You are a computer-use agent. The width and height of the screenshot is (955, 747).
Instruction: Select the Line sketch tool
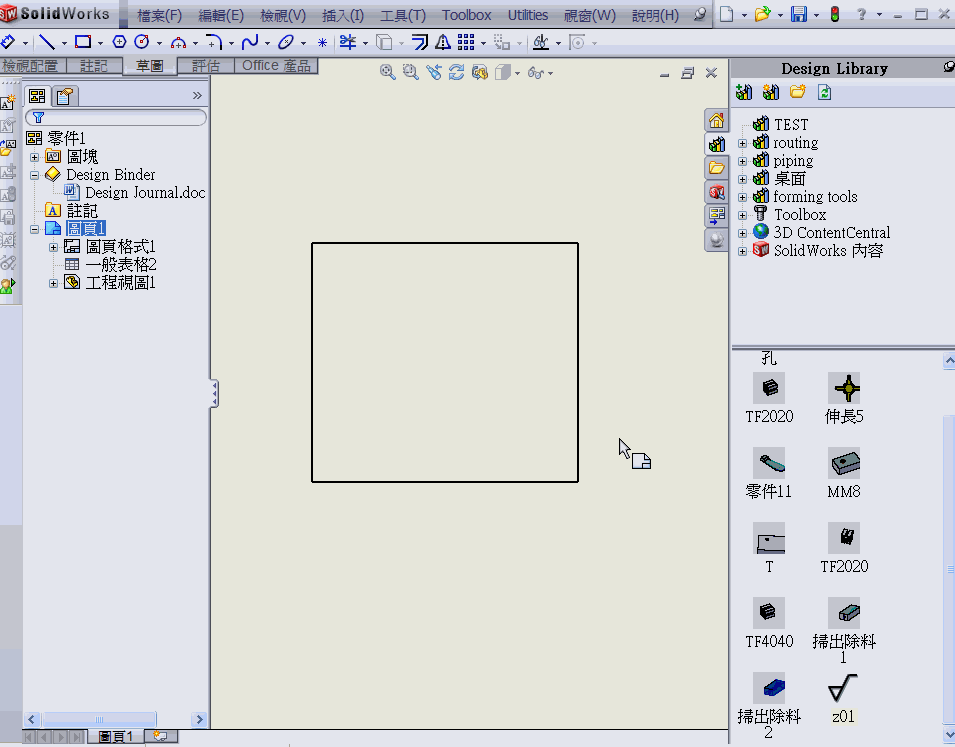(47, 42)
